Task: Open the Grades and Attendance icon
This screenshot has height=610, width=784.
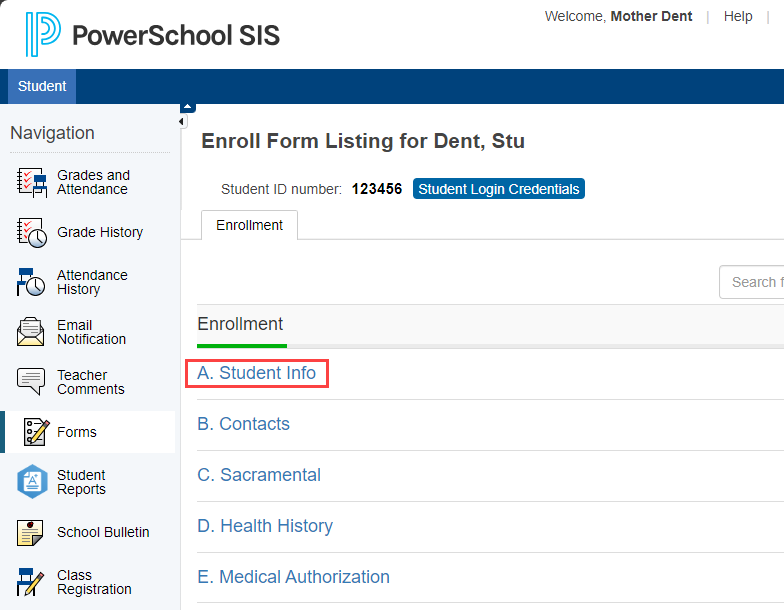Action: [x=32, y=183]
